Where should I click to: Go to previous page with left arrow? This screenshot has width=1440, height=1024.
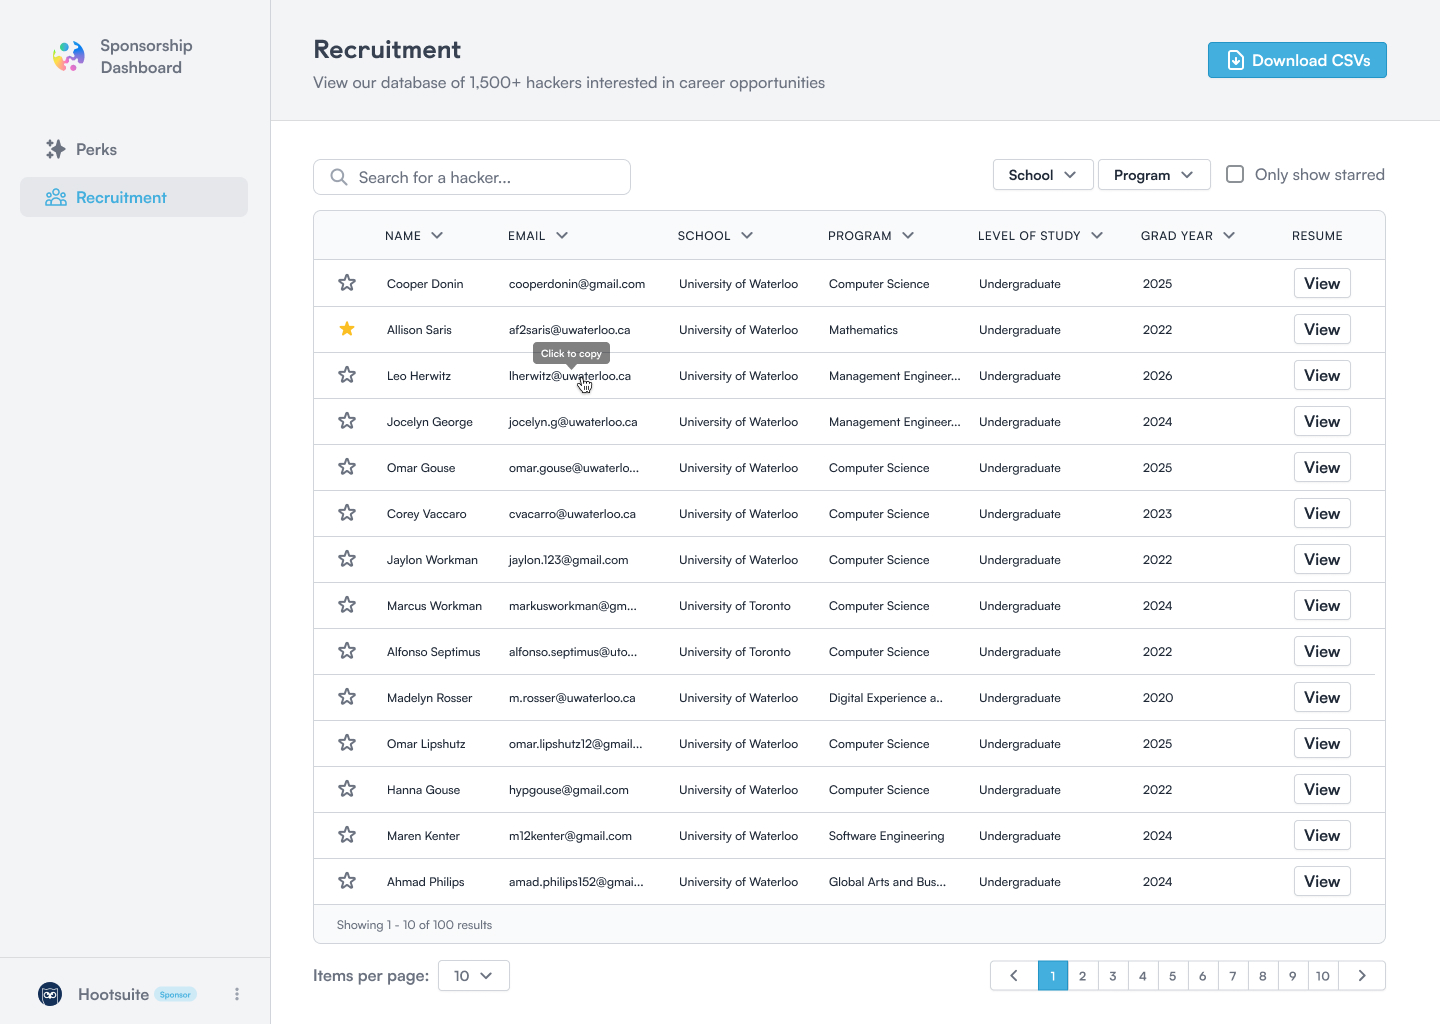[1014, 976]
